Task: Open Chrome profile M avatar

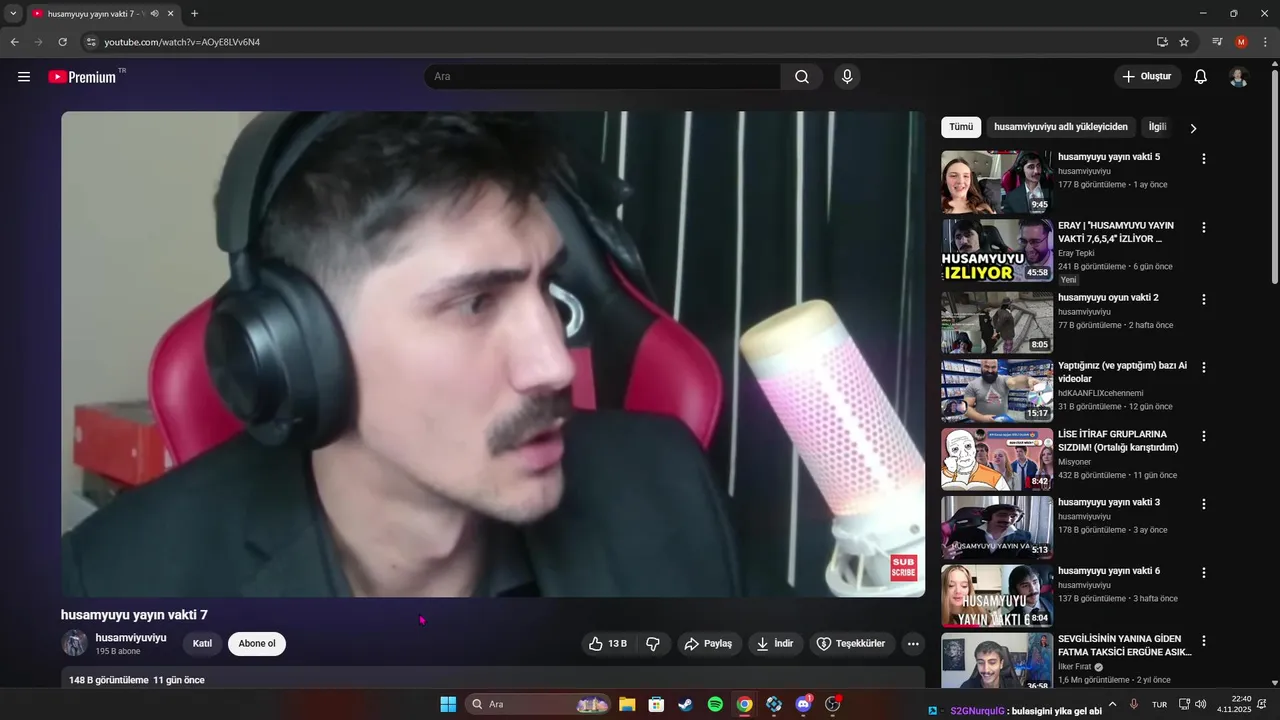Action: [1241, 42]
